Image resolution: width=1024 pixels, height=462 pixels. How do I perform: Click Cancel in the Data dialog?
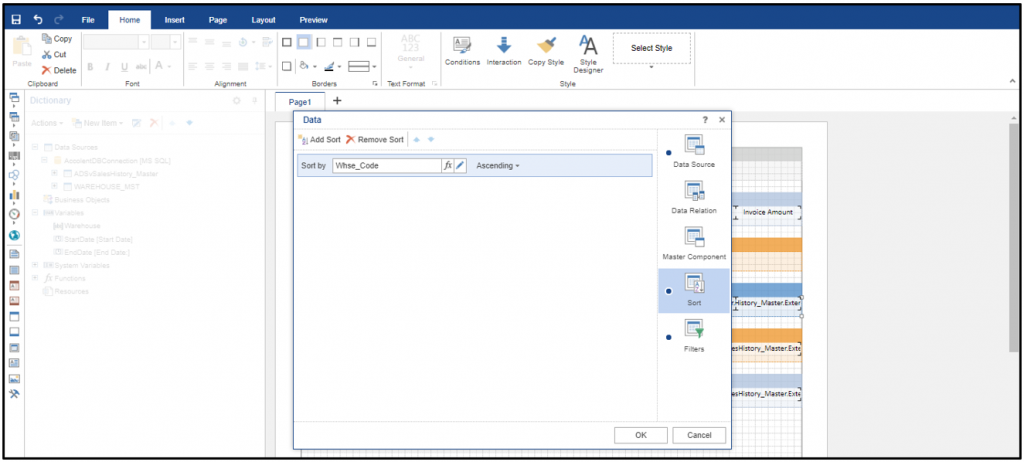pyautogui.click(x=699, y=435)
